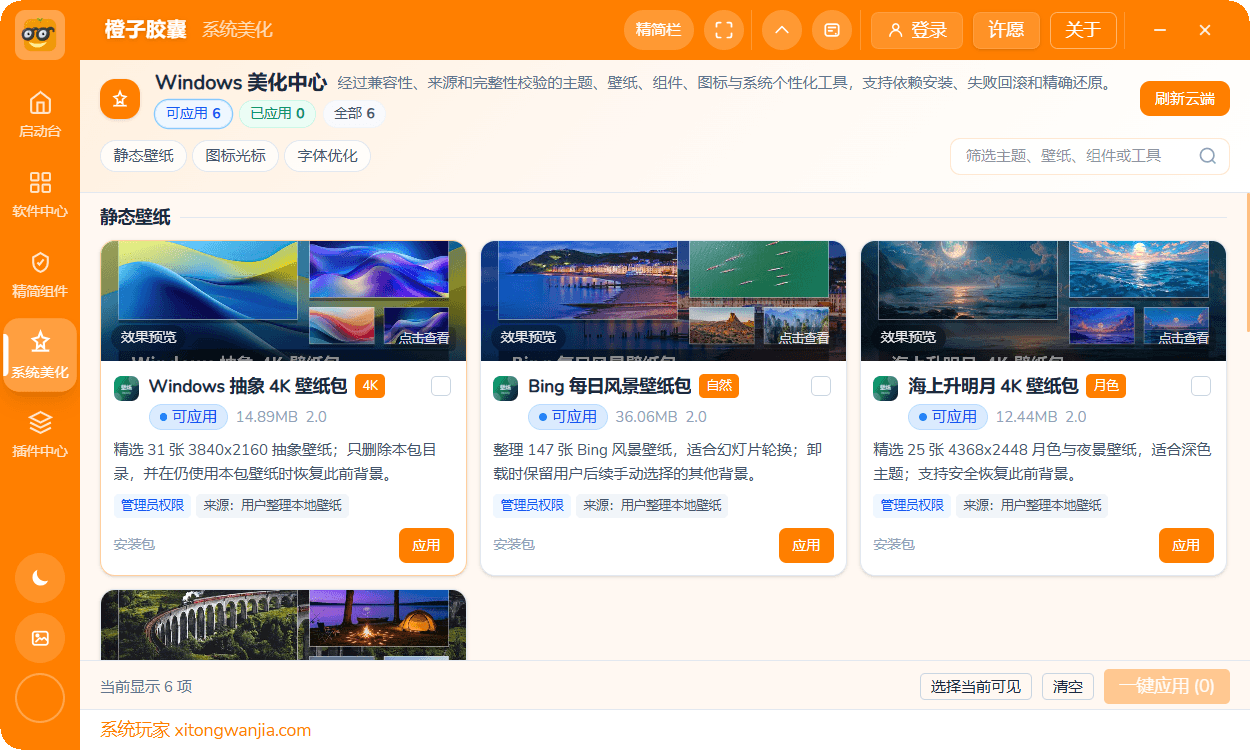1250x750 pixels.
Task: Open the 精简组件 shield sidebar item
Action: point(40,274)
